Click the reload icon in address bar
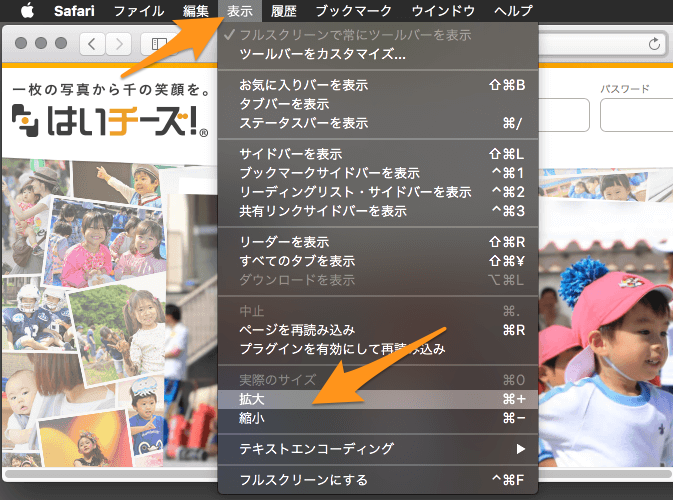 [654, 44]
